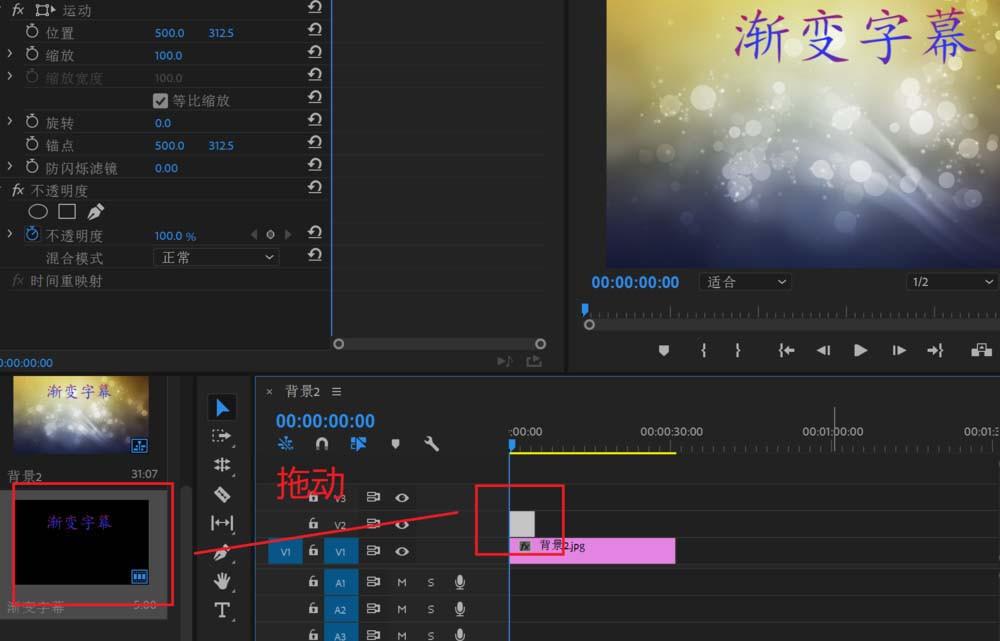Open the 混合模式 blend mode dropdown
This screenshot has width=1000, height=641.
click(213, 257)
